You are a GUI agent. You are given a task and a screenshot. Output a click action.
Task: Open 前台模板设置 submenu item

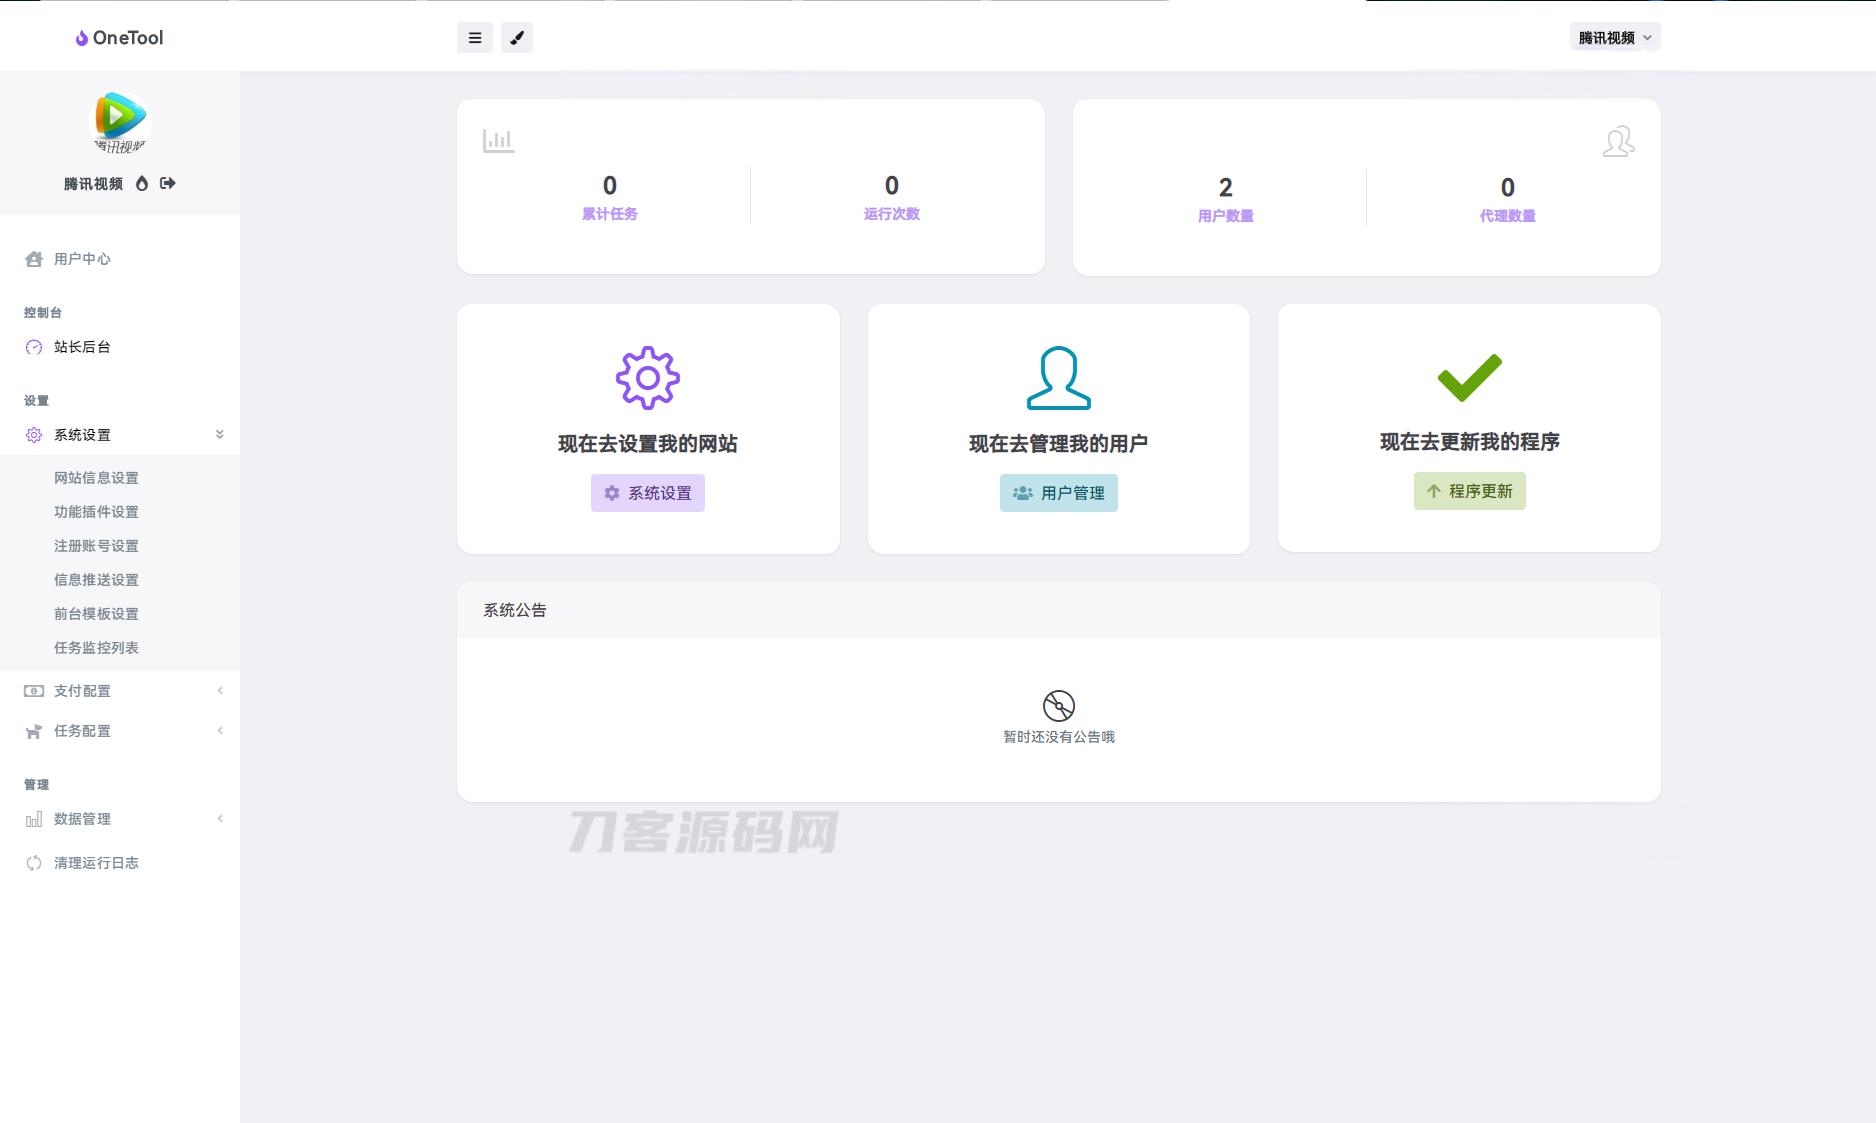[x=96, y=614]
